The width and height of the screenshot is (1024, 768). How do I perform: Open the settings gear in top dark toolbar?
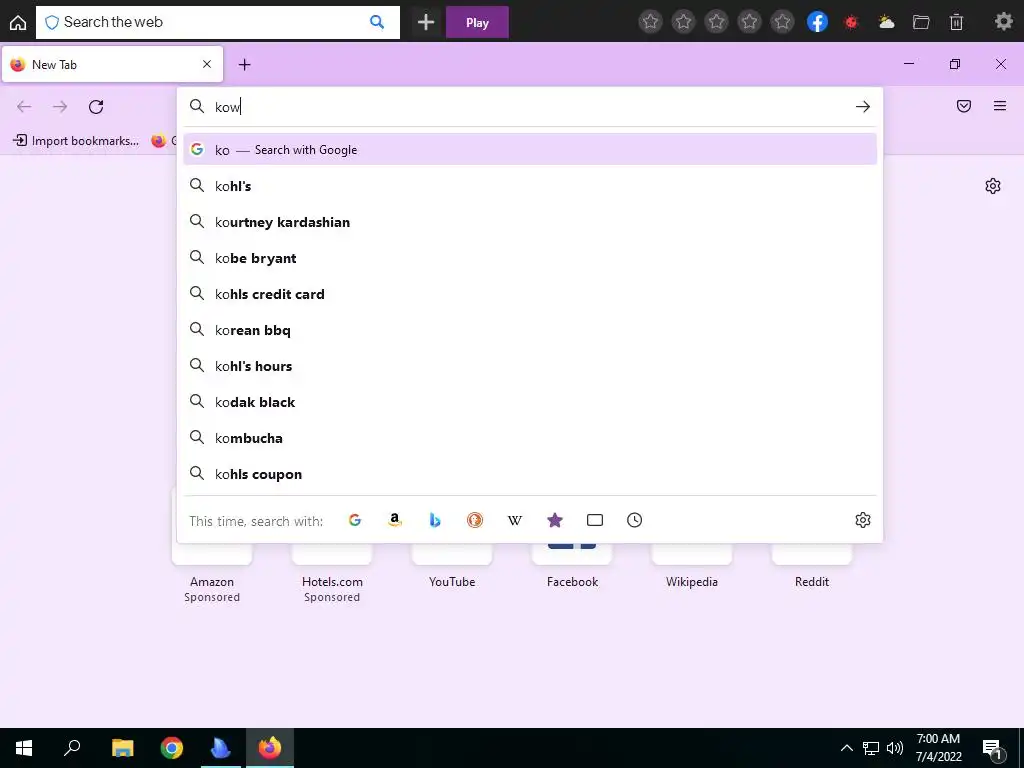1004,22
